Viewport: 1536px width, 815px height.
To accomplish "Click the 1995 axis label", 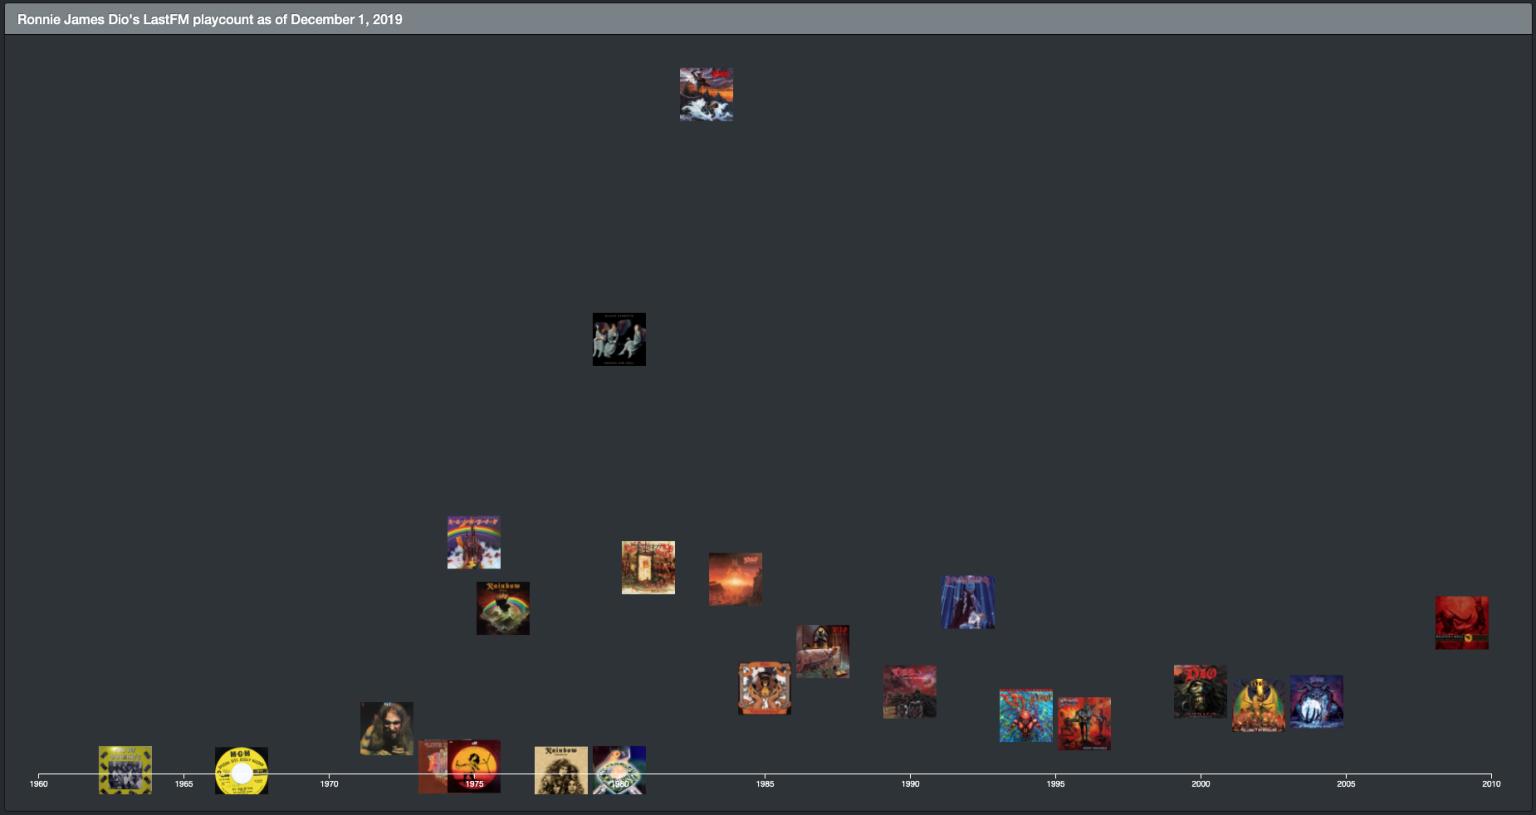I will pos(1055,784).
